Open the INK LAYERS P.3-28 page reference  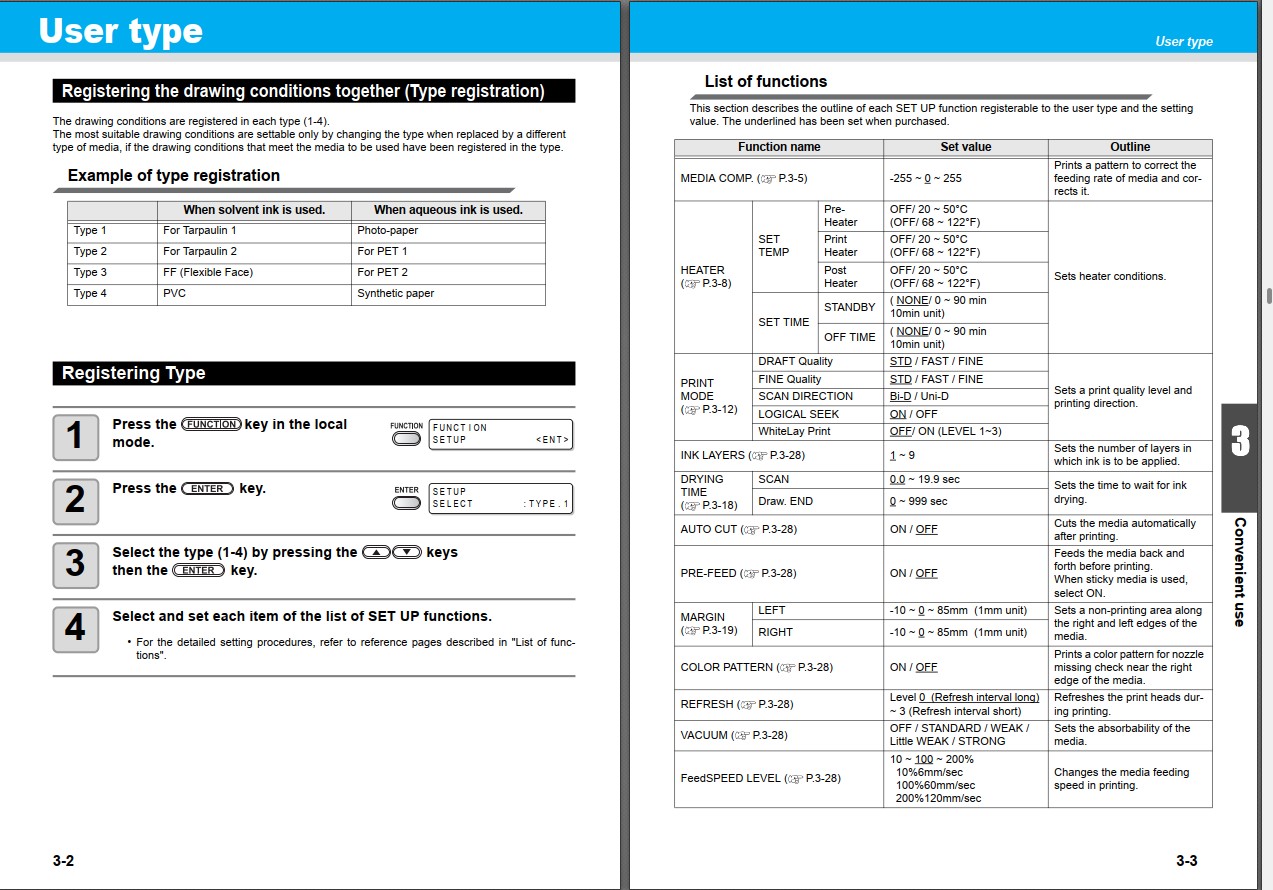click(777, 455)
